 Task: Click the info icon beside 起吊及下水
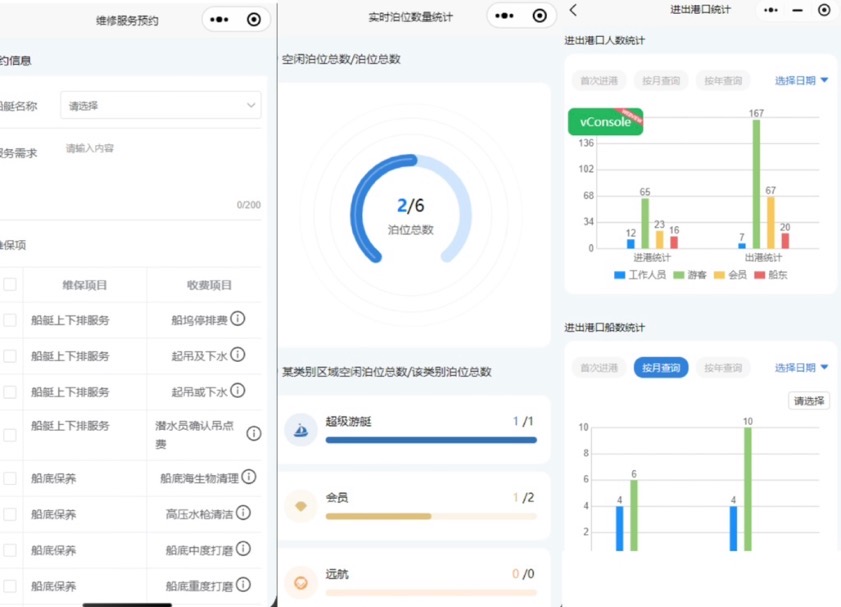[238, 356]
